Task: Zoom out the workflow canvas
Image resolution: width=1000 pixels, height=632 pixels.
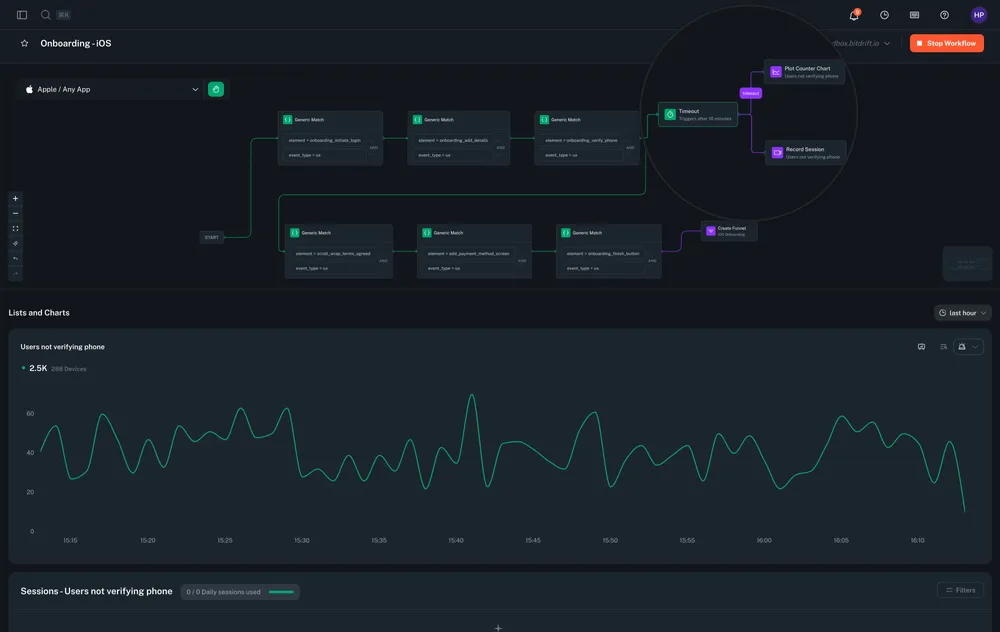Action: 15,214
